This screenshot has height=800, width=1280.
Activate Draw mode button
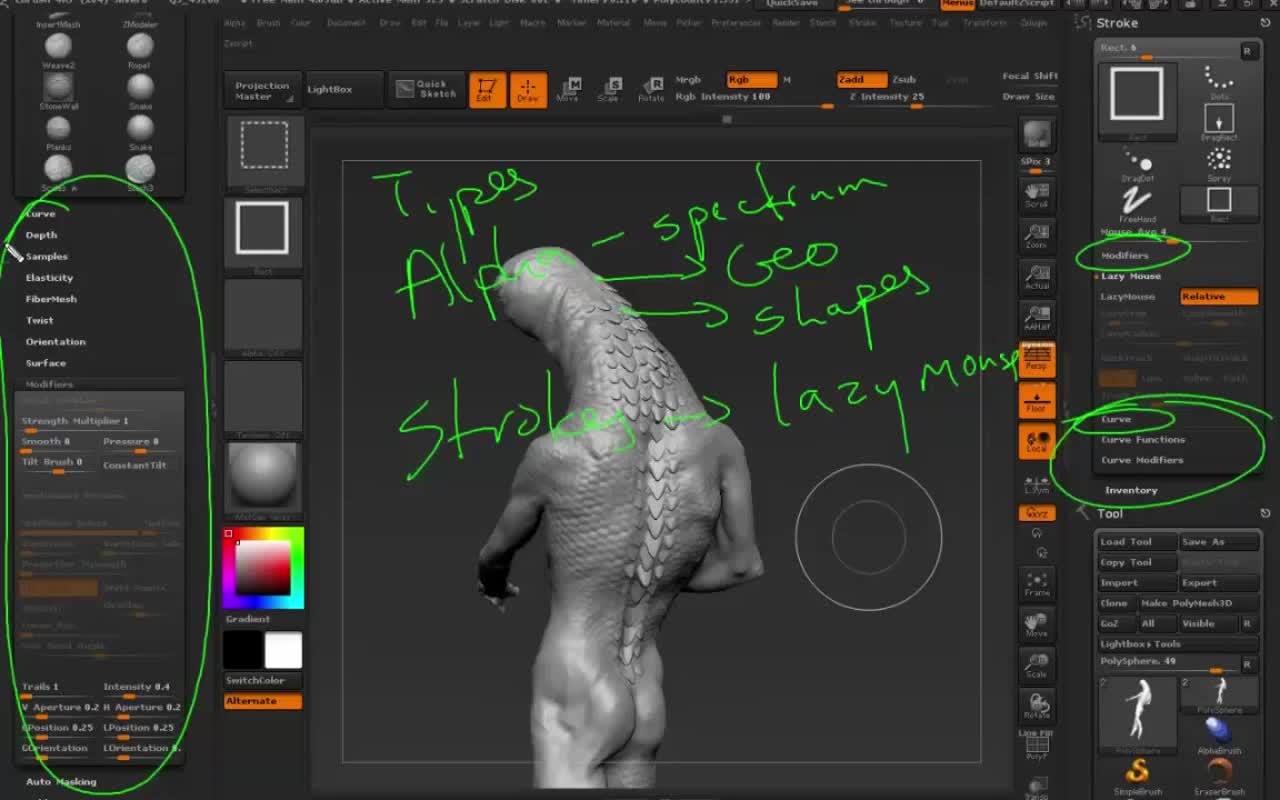coord(528,90)
